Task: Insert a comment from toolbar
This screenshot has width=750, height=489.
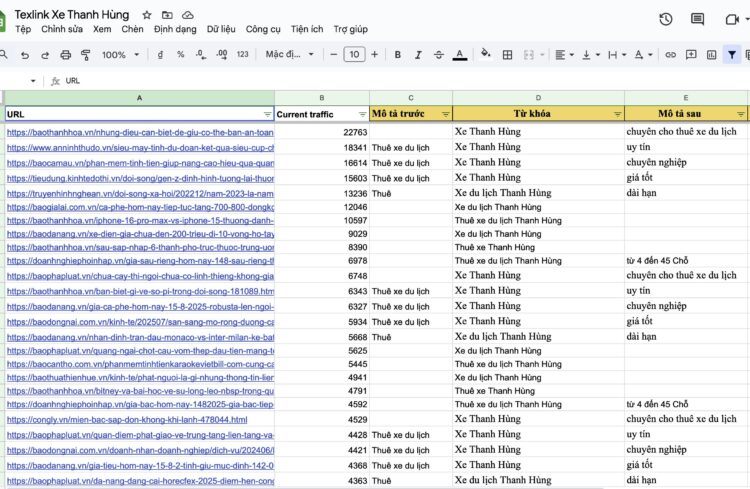Action: [x=691, y=55]
